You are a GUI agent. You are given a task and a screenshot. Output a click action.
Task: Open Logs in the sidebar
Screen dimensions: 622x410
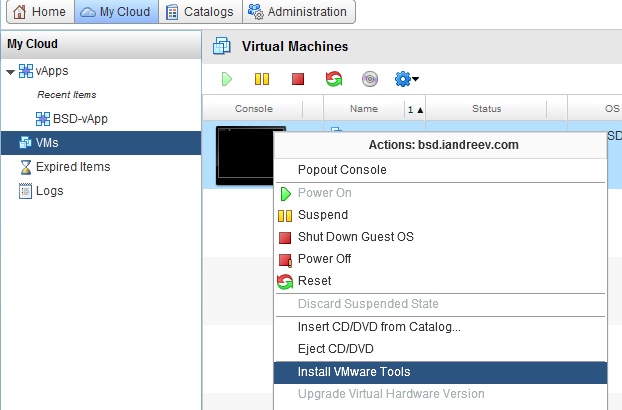(50, 191)
